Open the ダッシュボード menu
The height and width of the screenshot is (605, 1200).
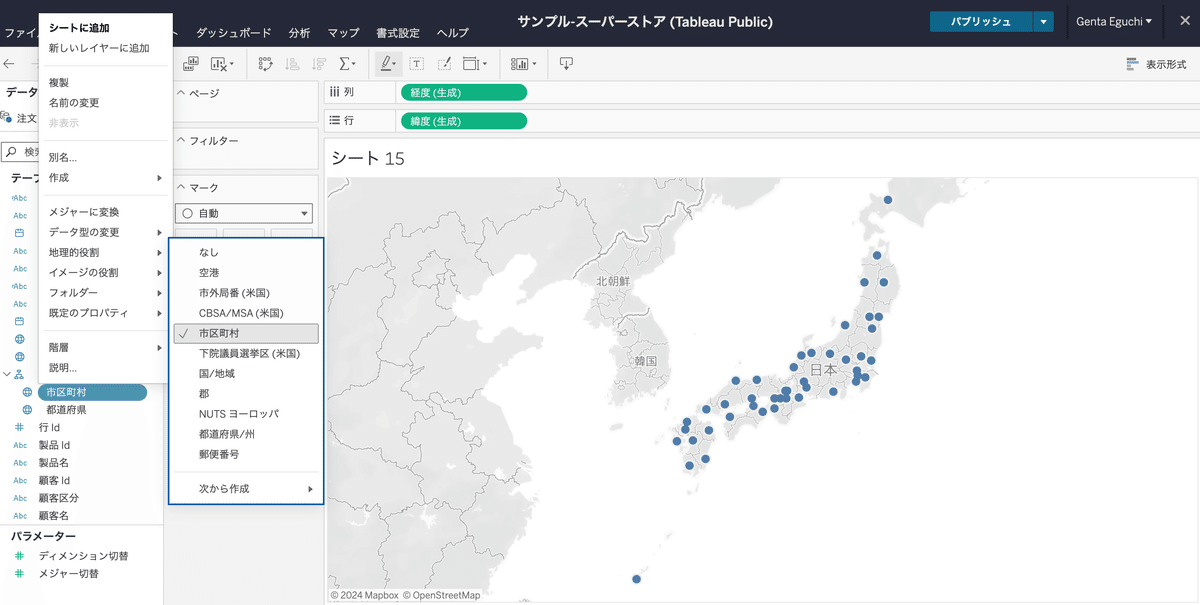235,33
